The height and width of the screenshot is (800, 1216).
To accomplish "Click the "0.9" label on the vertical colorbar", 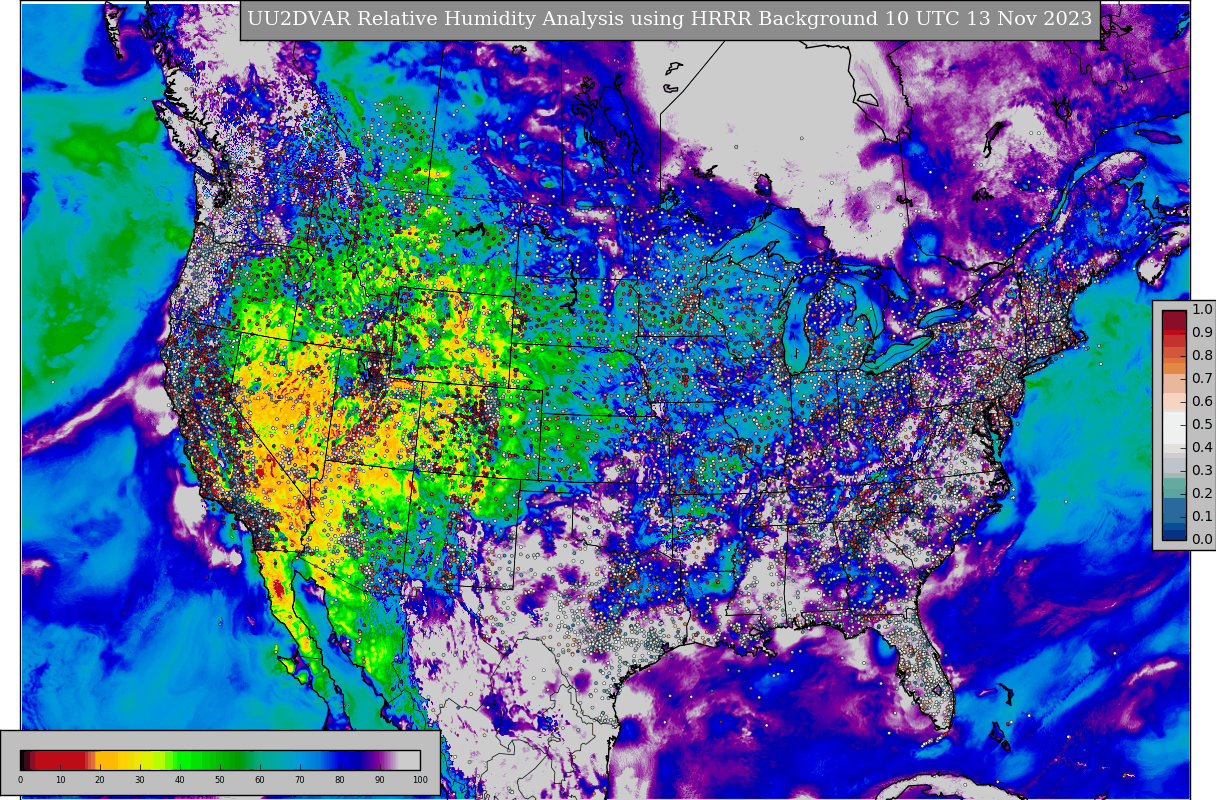I will (1202, 333).
